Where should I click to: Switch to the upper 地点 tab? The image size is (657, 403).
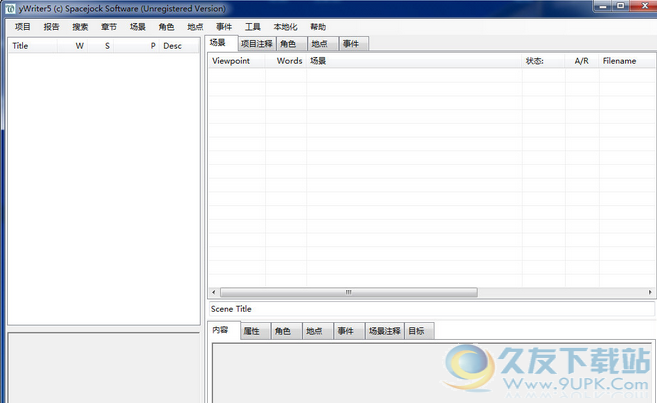pyautogui.click(x=323, y=44)
